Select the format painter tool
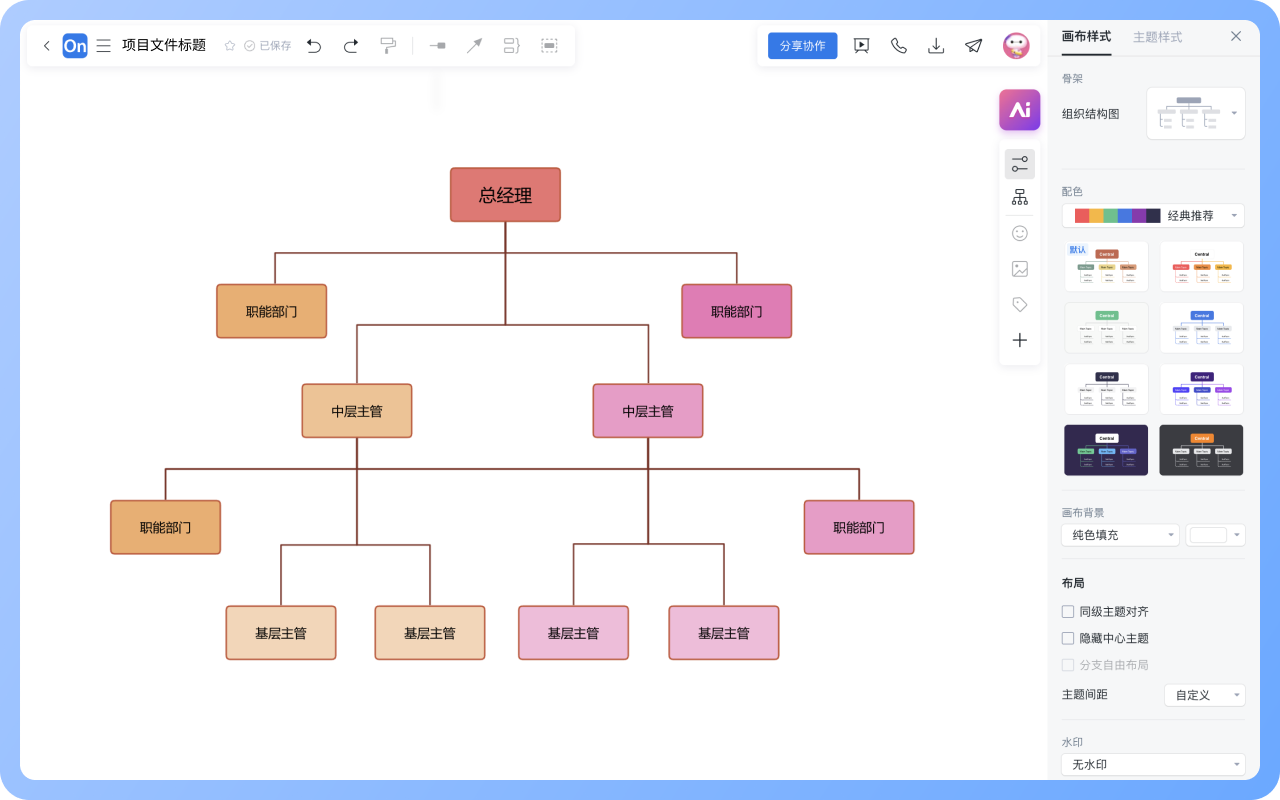 pos(388,46)
